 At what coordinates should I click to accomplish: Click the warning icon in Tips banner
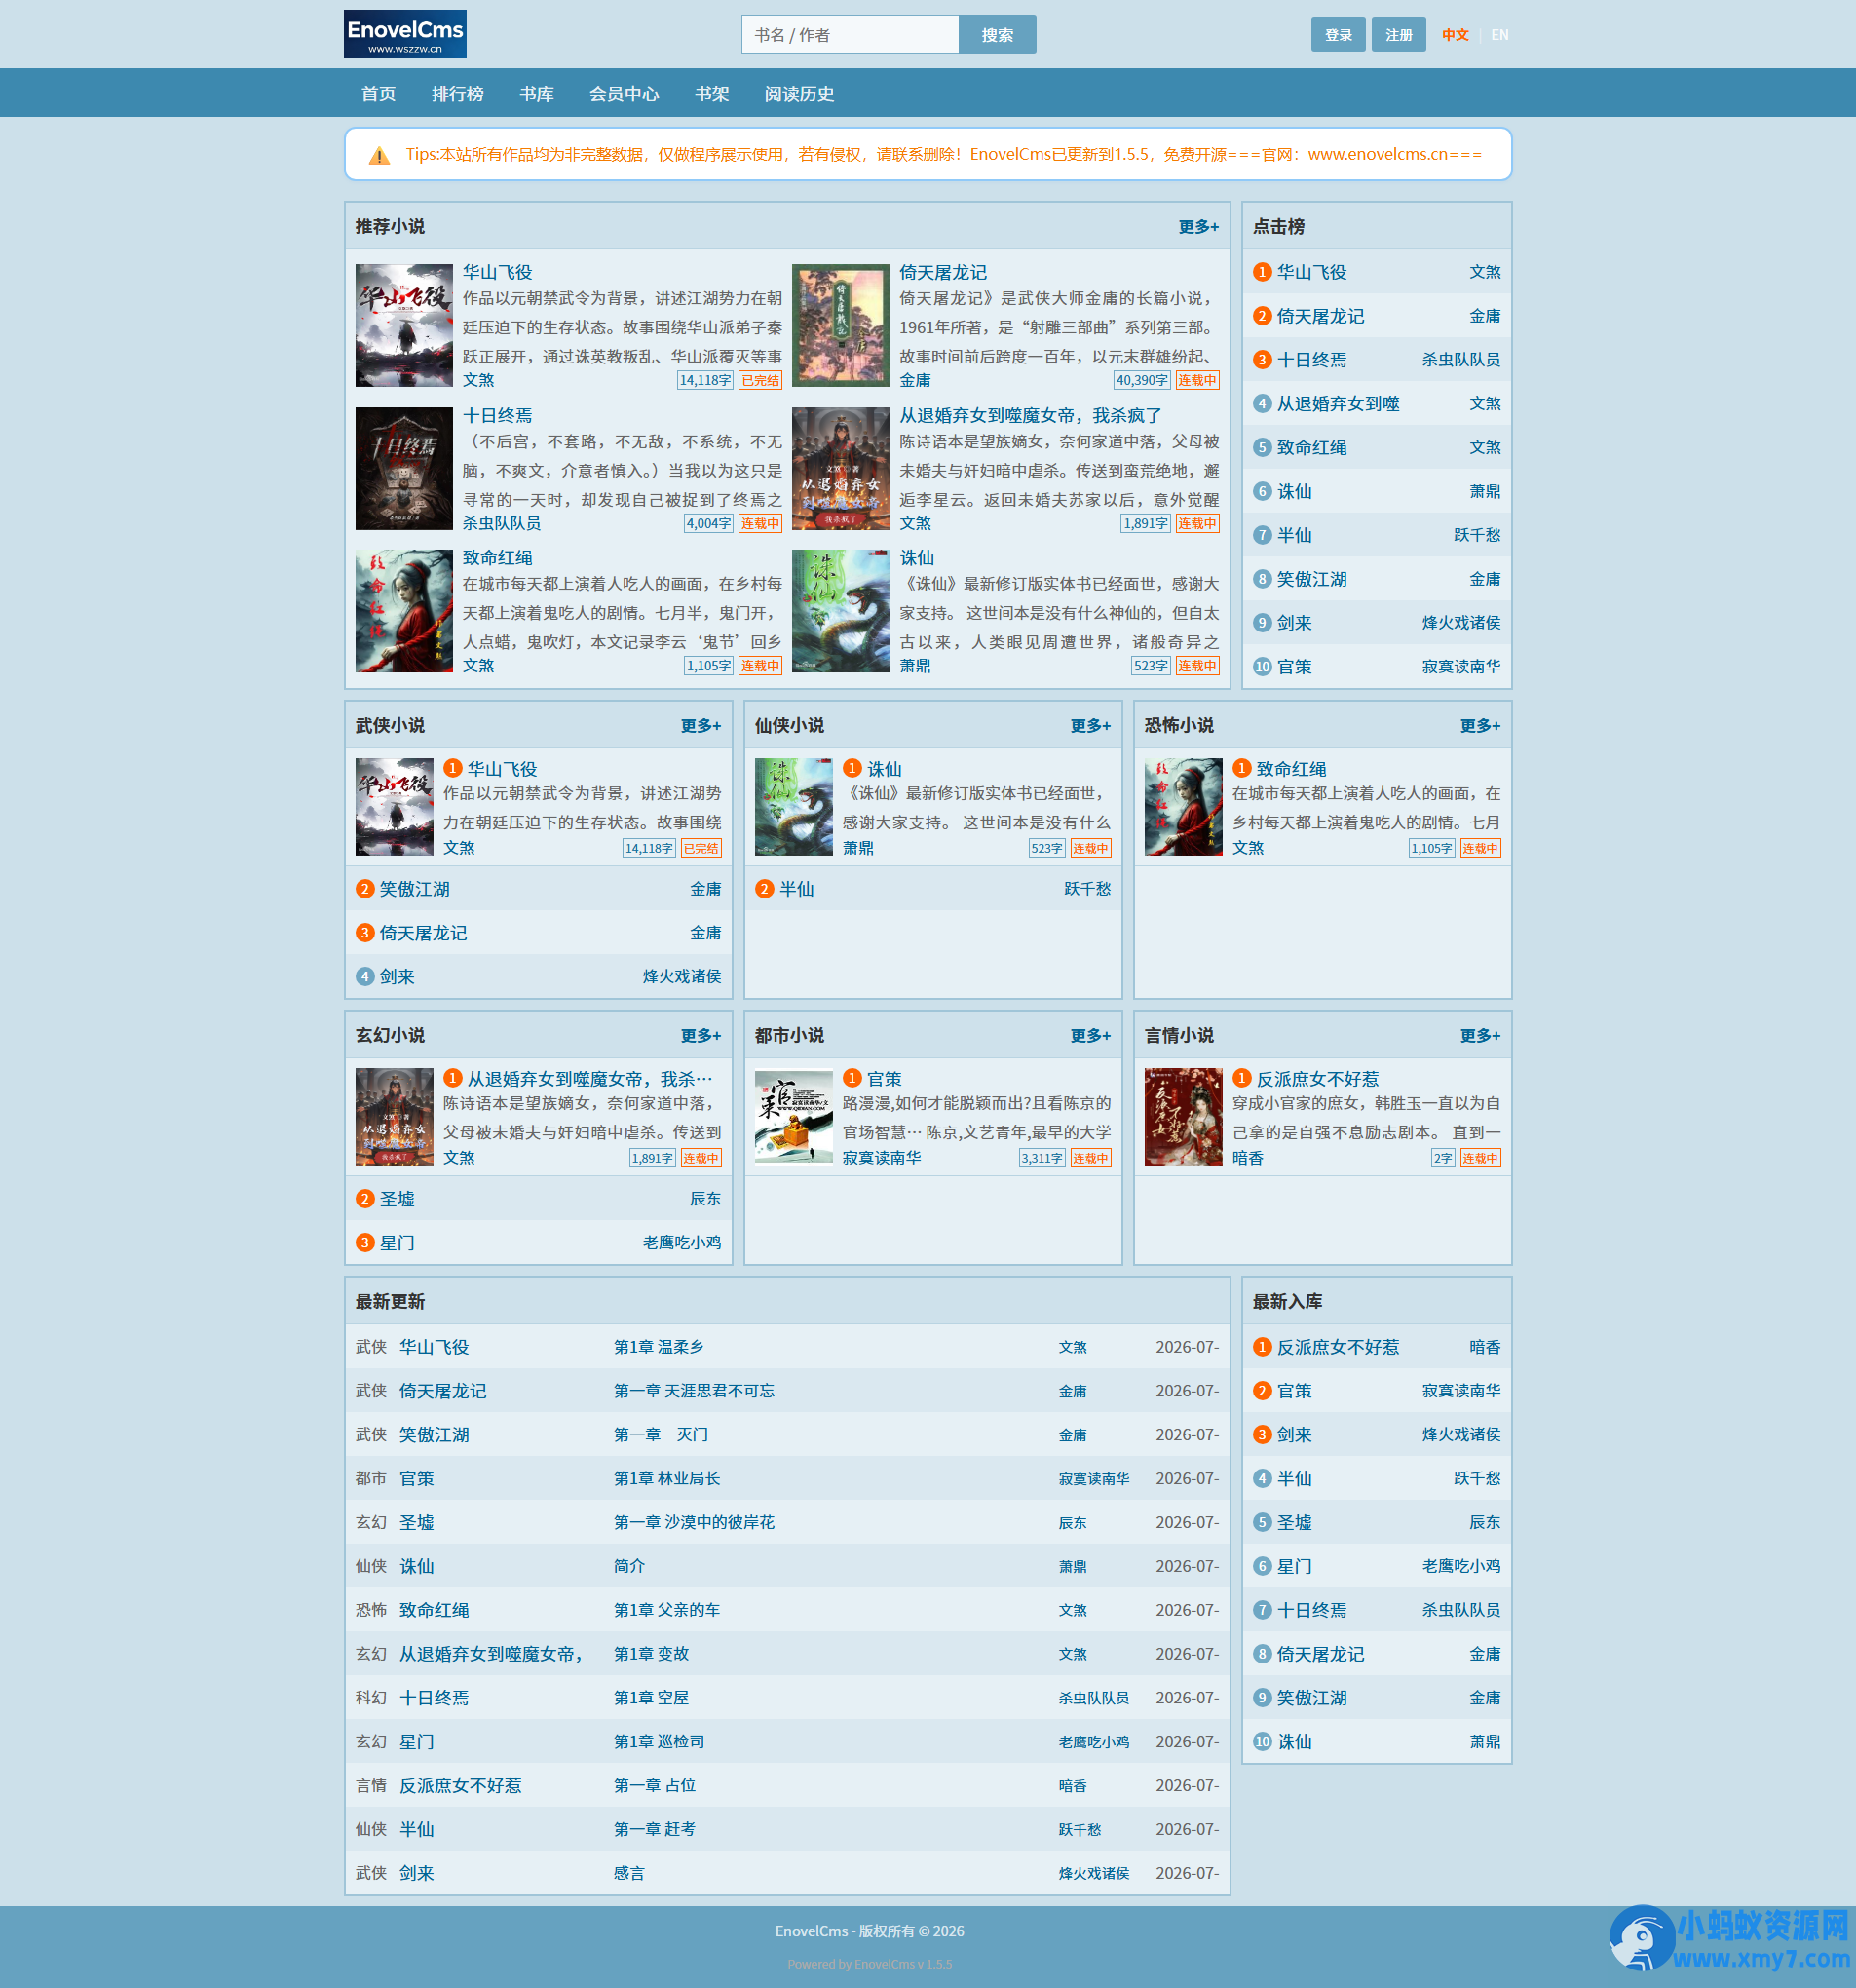click(x=379, y=155)
